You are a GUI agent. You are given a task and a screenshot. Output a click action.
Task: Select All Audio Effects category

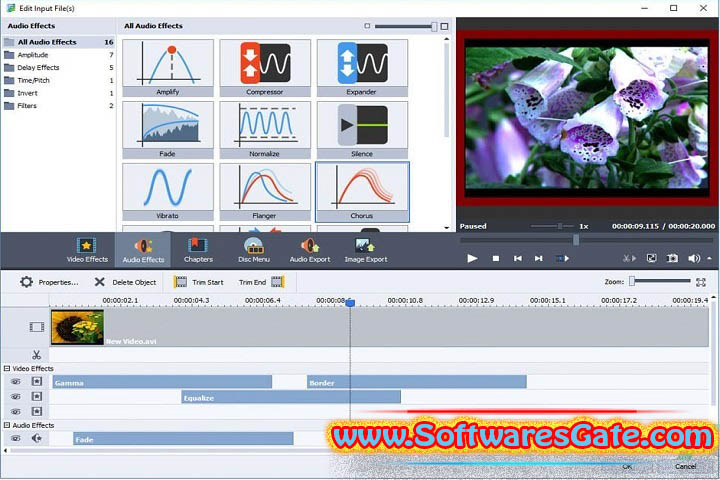[58, 42]
